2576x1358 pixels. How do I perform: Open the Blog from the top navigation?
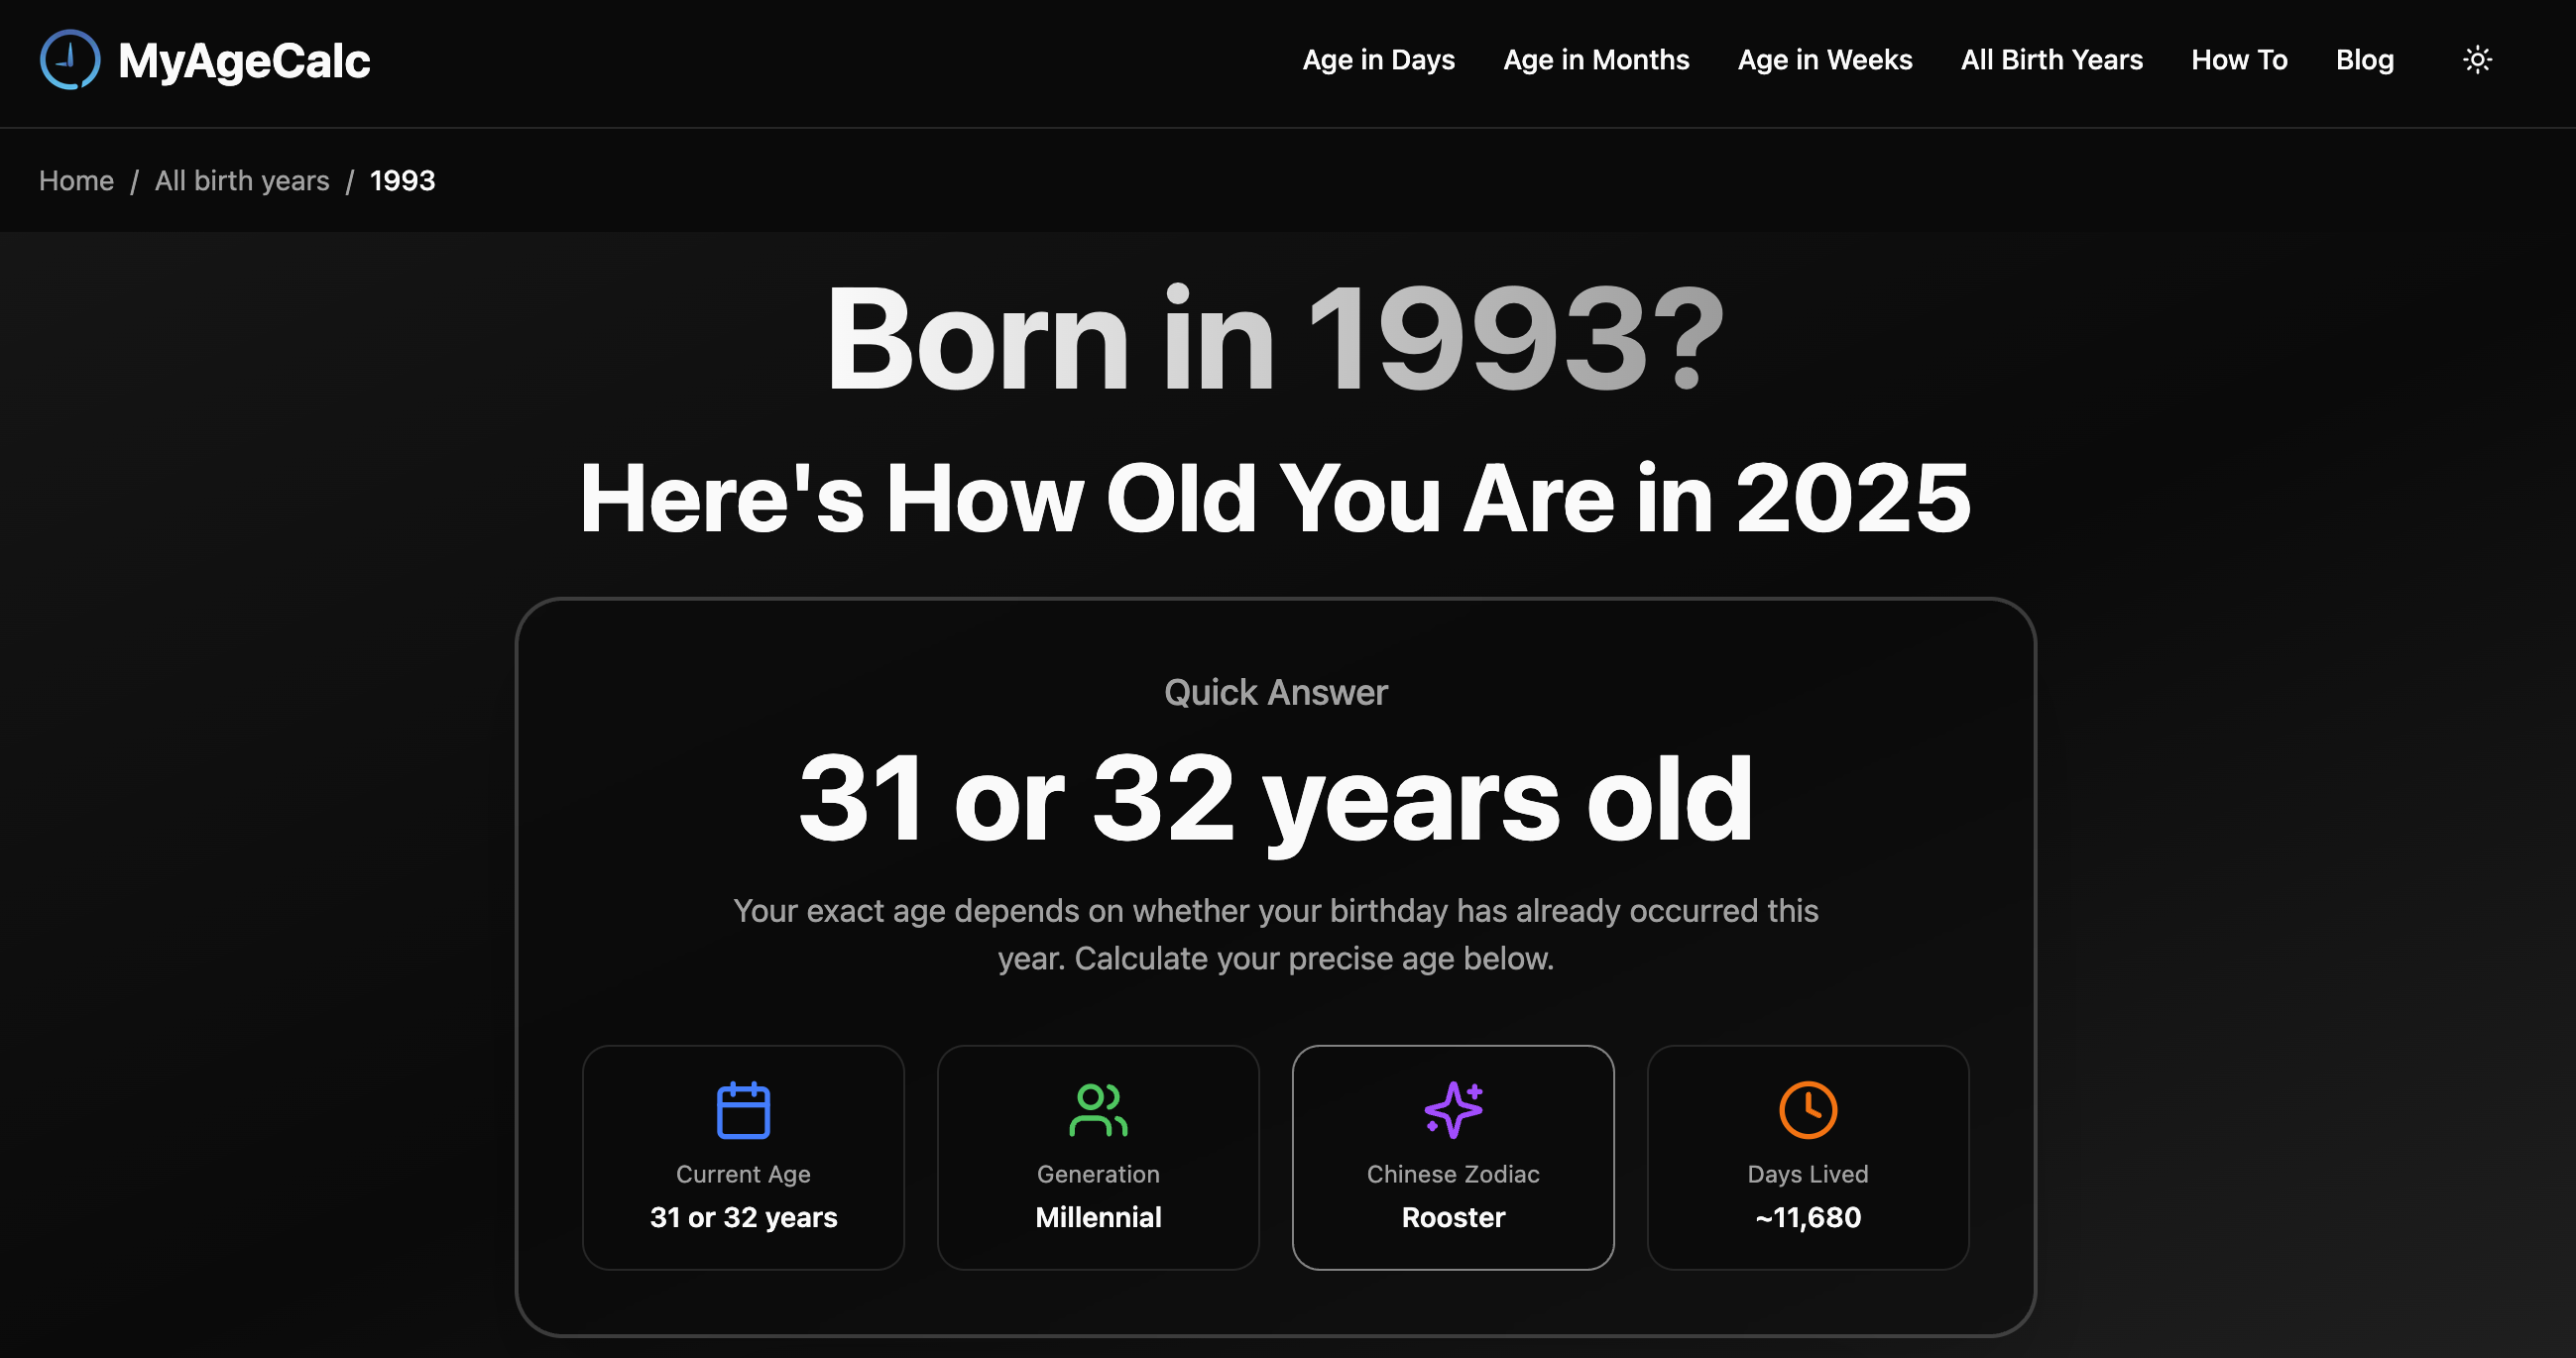2365,60
